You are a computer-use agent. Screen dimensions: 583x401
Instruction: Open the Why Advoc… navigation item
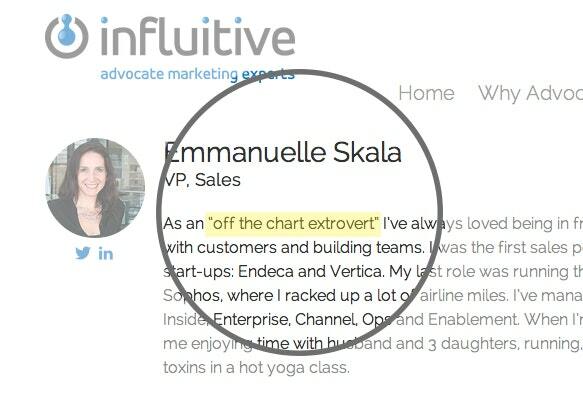531,93
